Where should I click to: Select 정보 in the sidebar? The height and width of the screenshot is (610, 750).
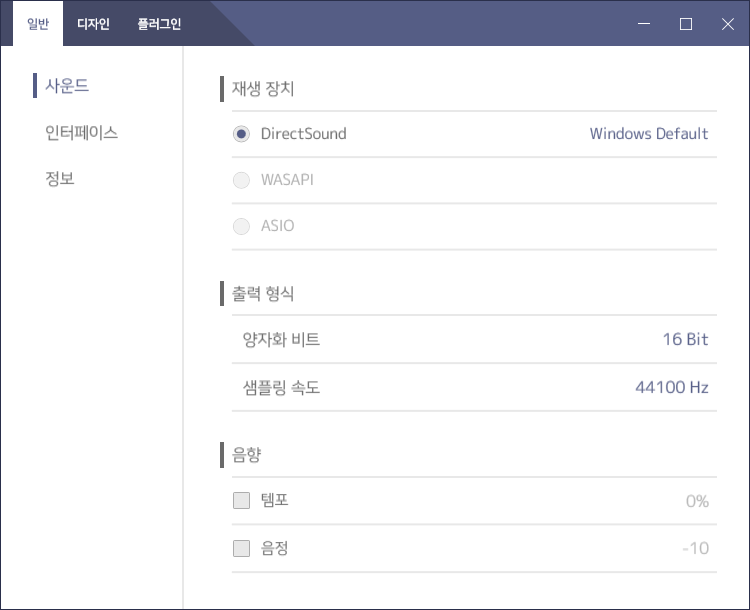coord(60,178)
